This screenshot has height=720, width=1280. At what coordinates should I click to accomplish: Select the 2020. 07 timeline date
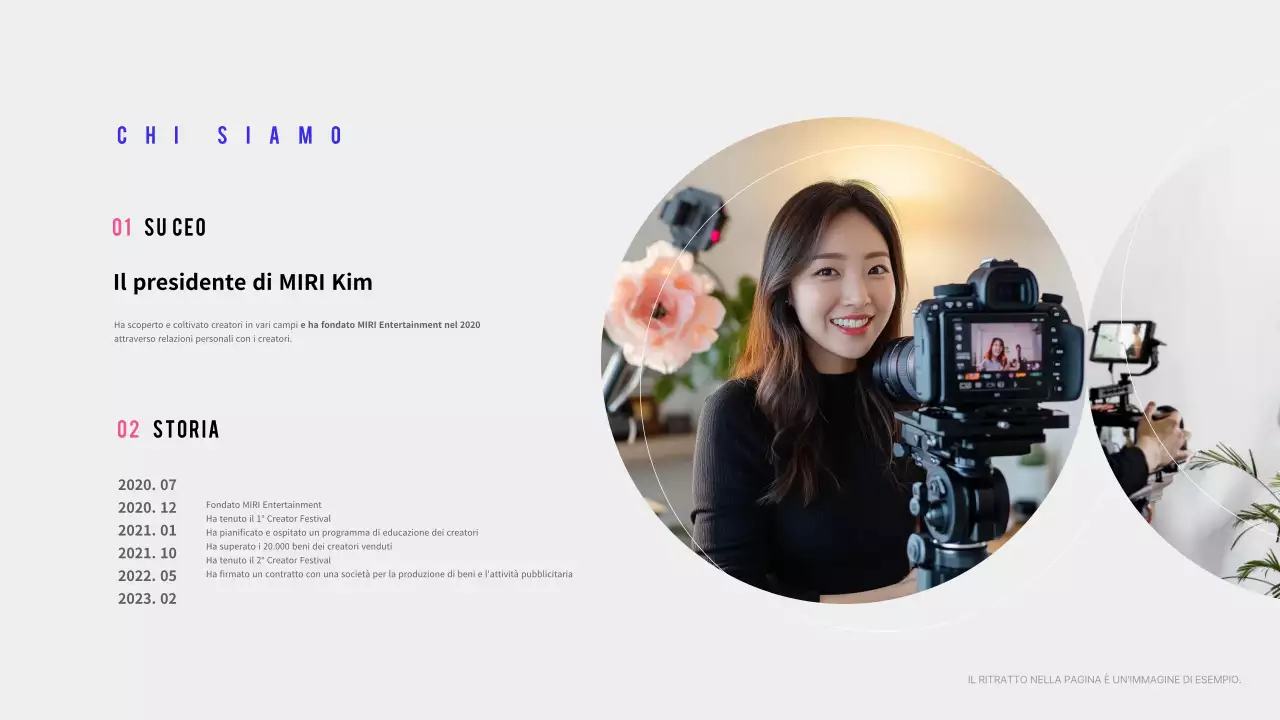(147, 485)
